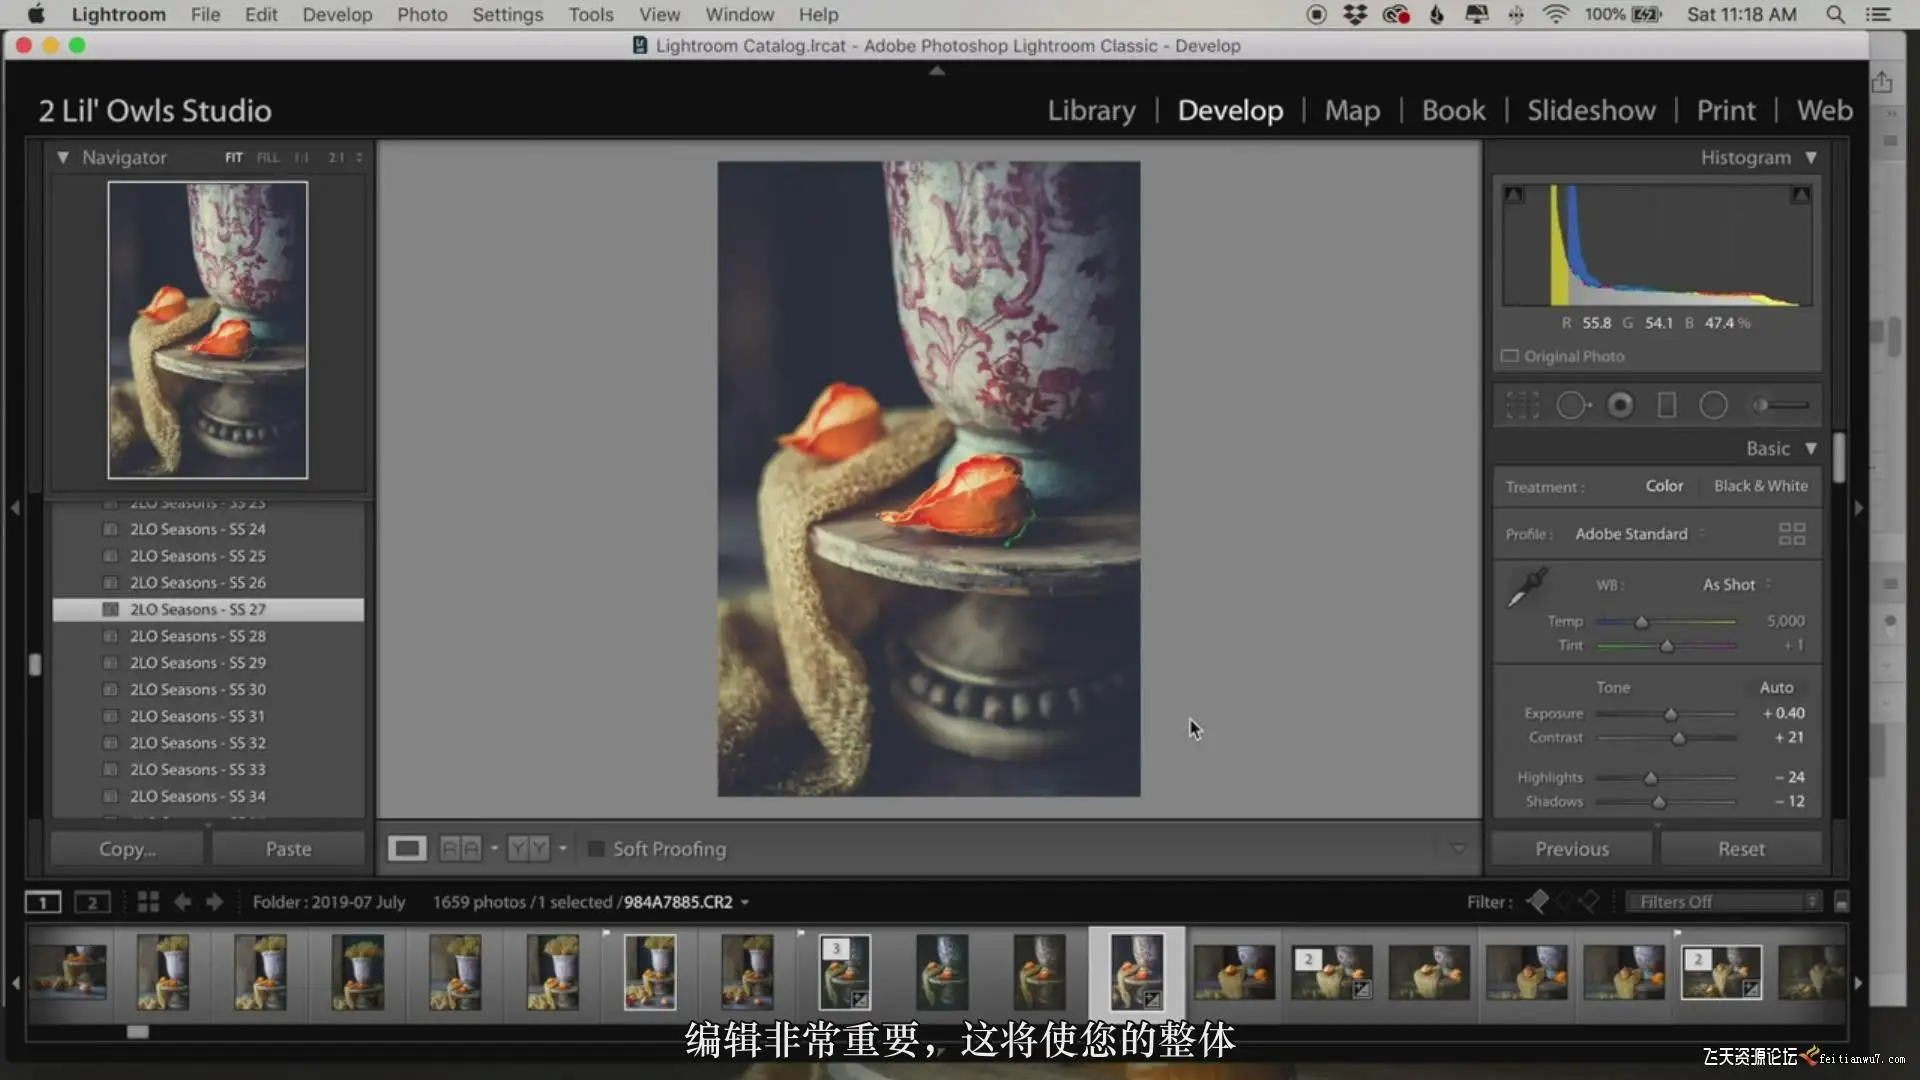Image resolution: width=1920 pixels, height=1080 pixels.
Task: Collapse the Navigator panel
Action: [63, 157]
